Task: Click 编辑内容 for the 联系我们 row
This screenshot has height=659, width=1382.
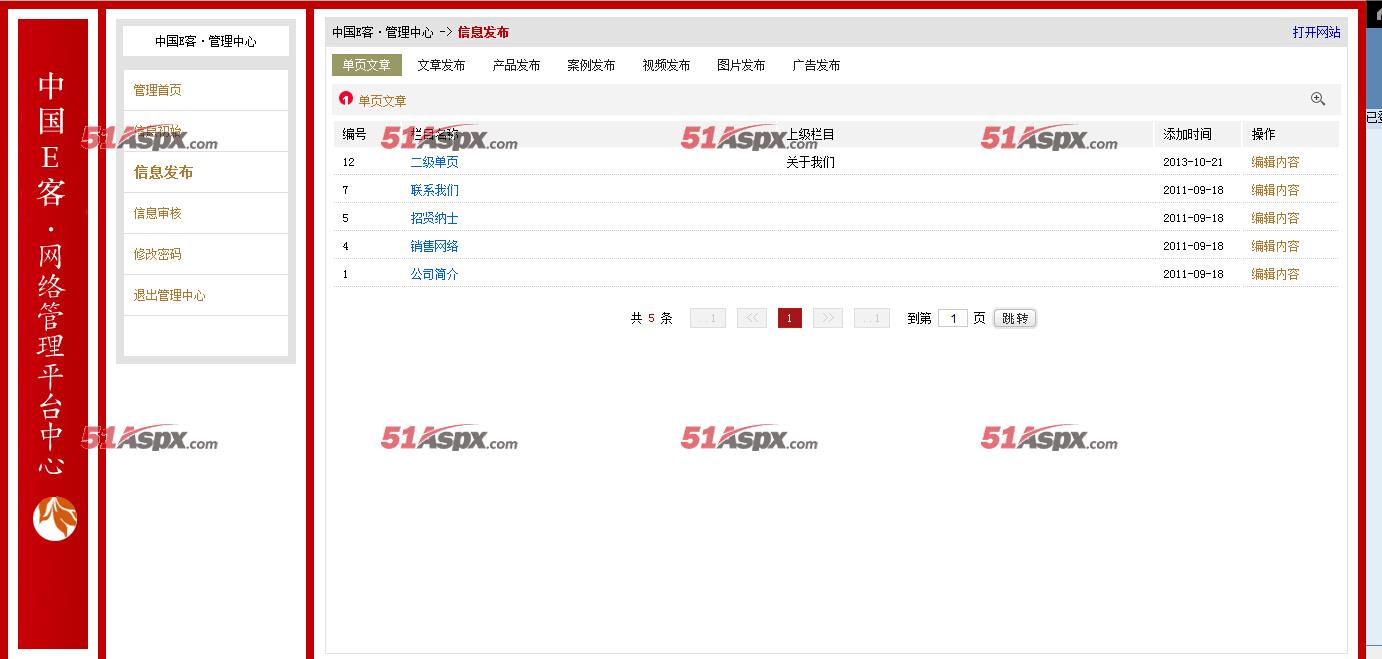Action: click(x=1275, y=190)
